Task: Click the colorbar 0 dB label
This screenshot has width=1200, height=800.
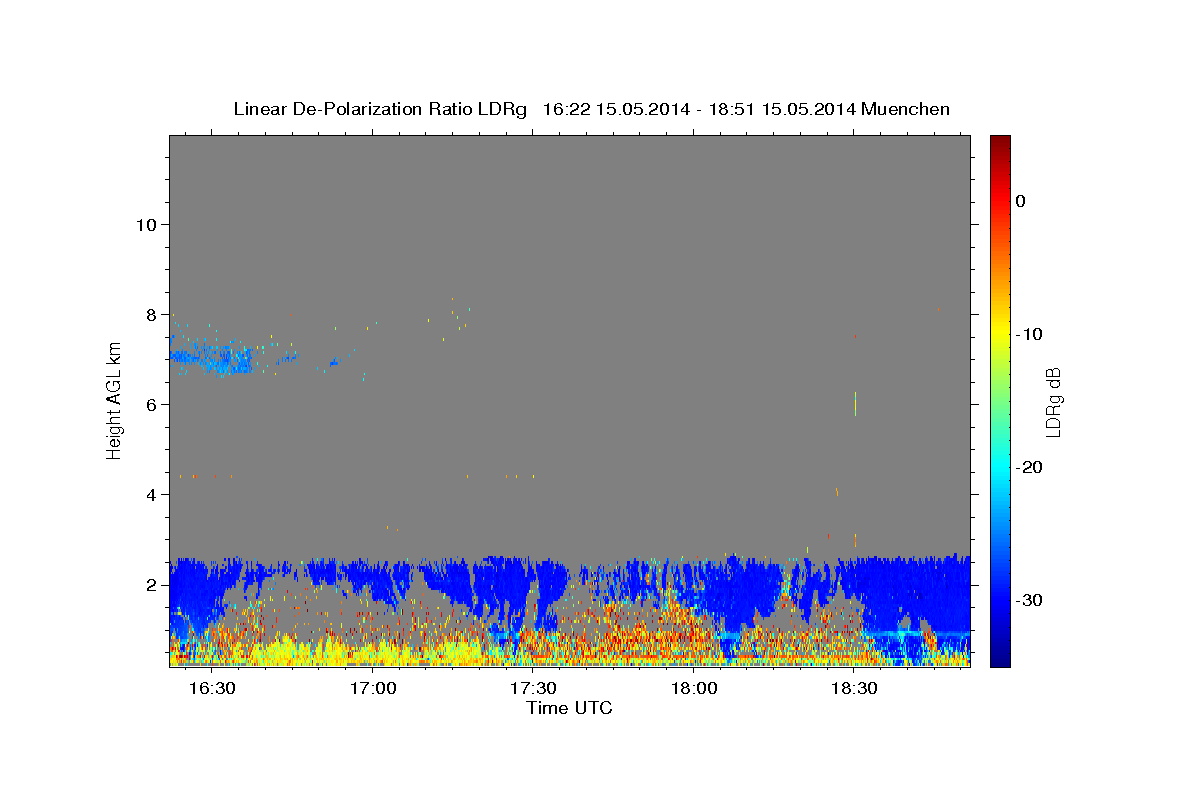Action: click(x=1021, y=201)
